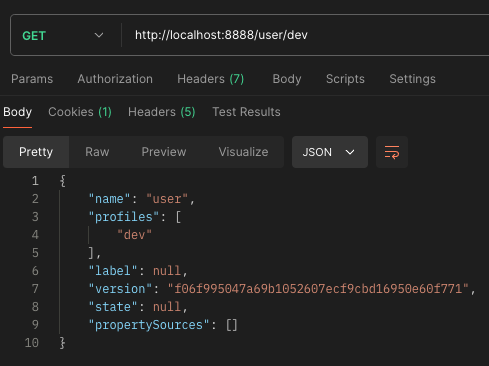Click the null value of state
The width and height of the screenshot is (489, 366).
point(167,307)
